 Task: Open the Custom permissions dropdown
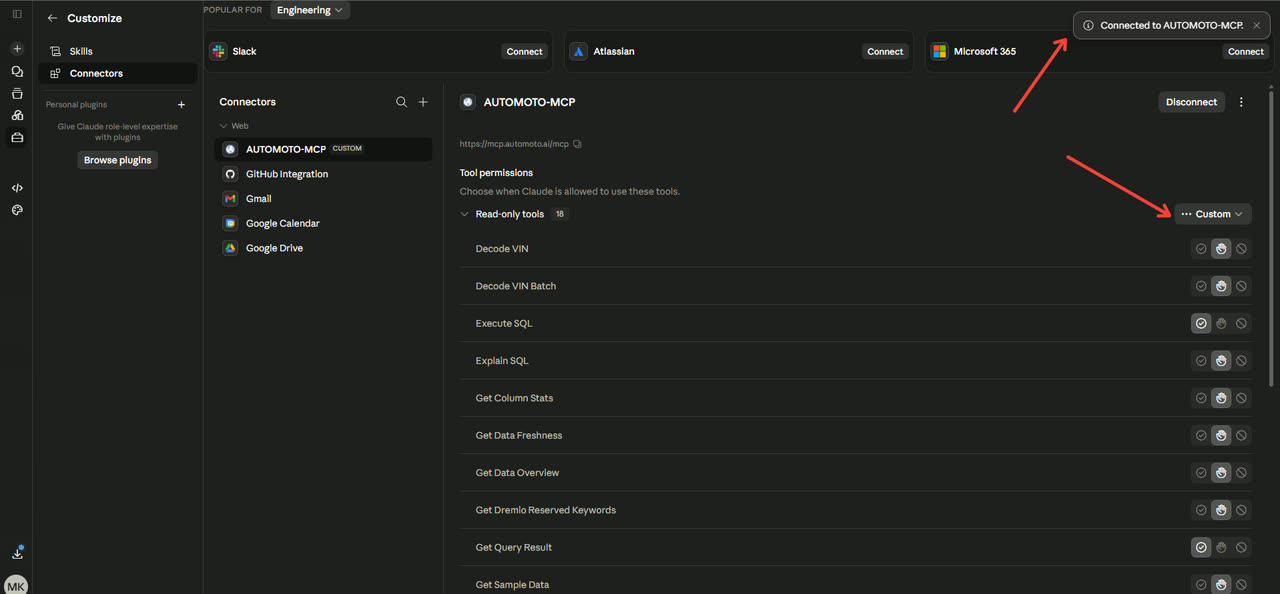[x=1213, y=214]
